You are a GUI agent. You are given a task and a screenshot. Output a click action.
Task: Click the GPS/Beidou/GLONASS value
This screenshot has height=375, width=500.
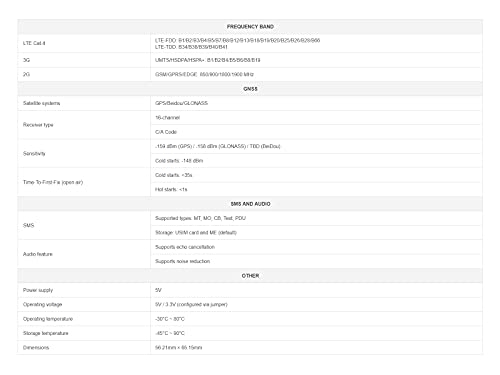181,103
